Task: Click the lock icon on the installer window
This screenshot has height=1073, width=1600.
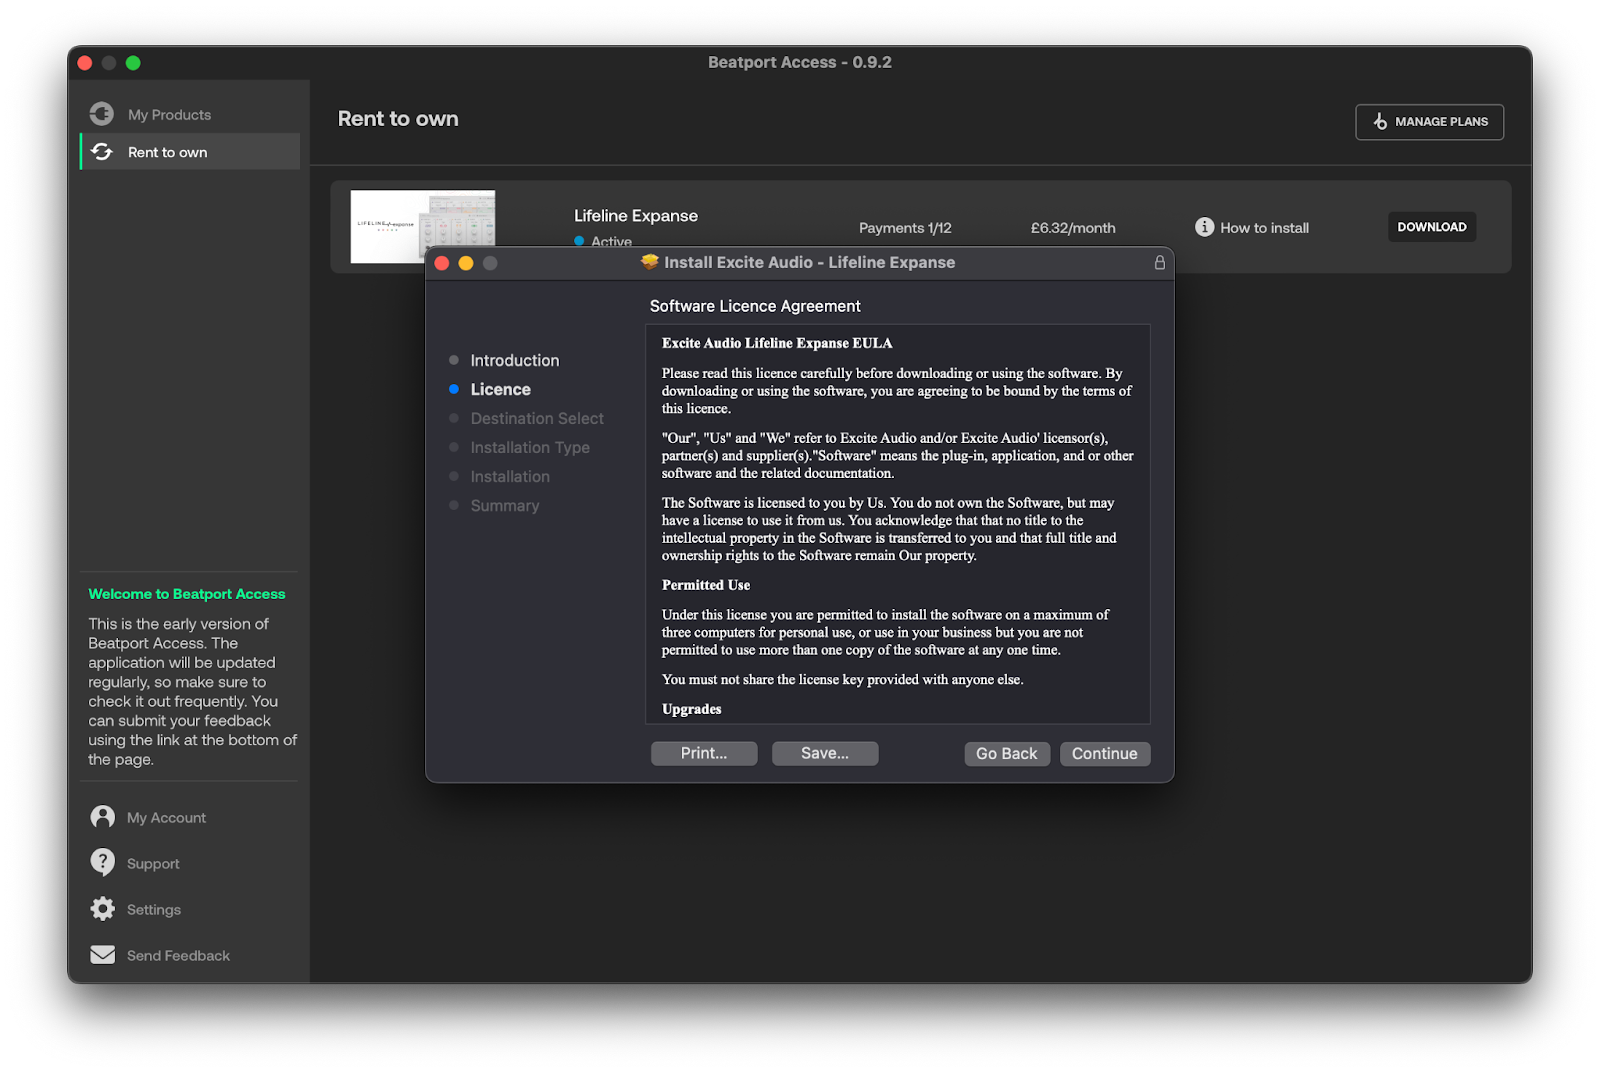Action: (x=1159, y=263)
